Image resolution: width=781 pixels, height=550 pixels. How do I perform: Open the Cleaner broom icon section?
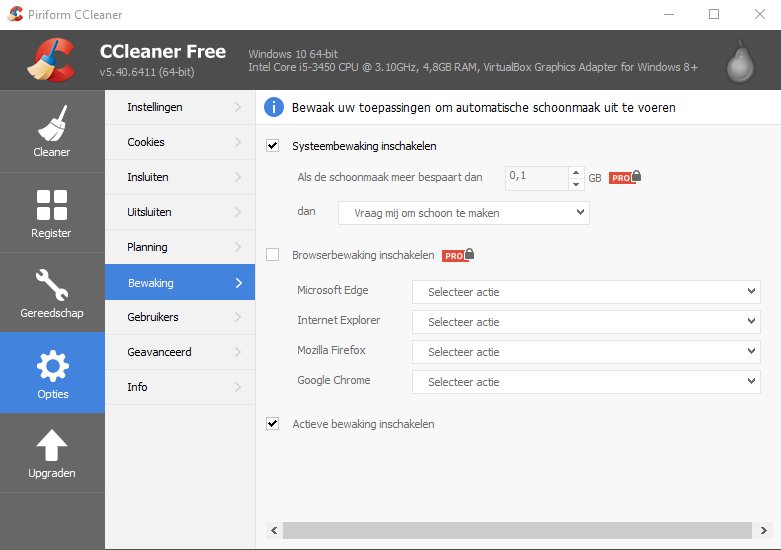coord(52,132)
